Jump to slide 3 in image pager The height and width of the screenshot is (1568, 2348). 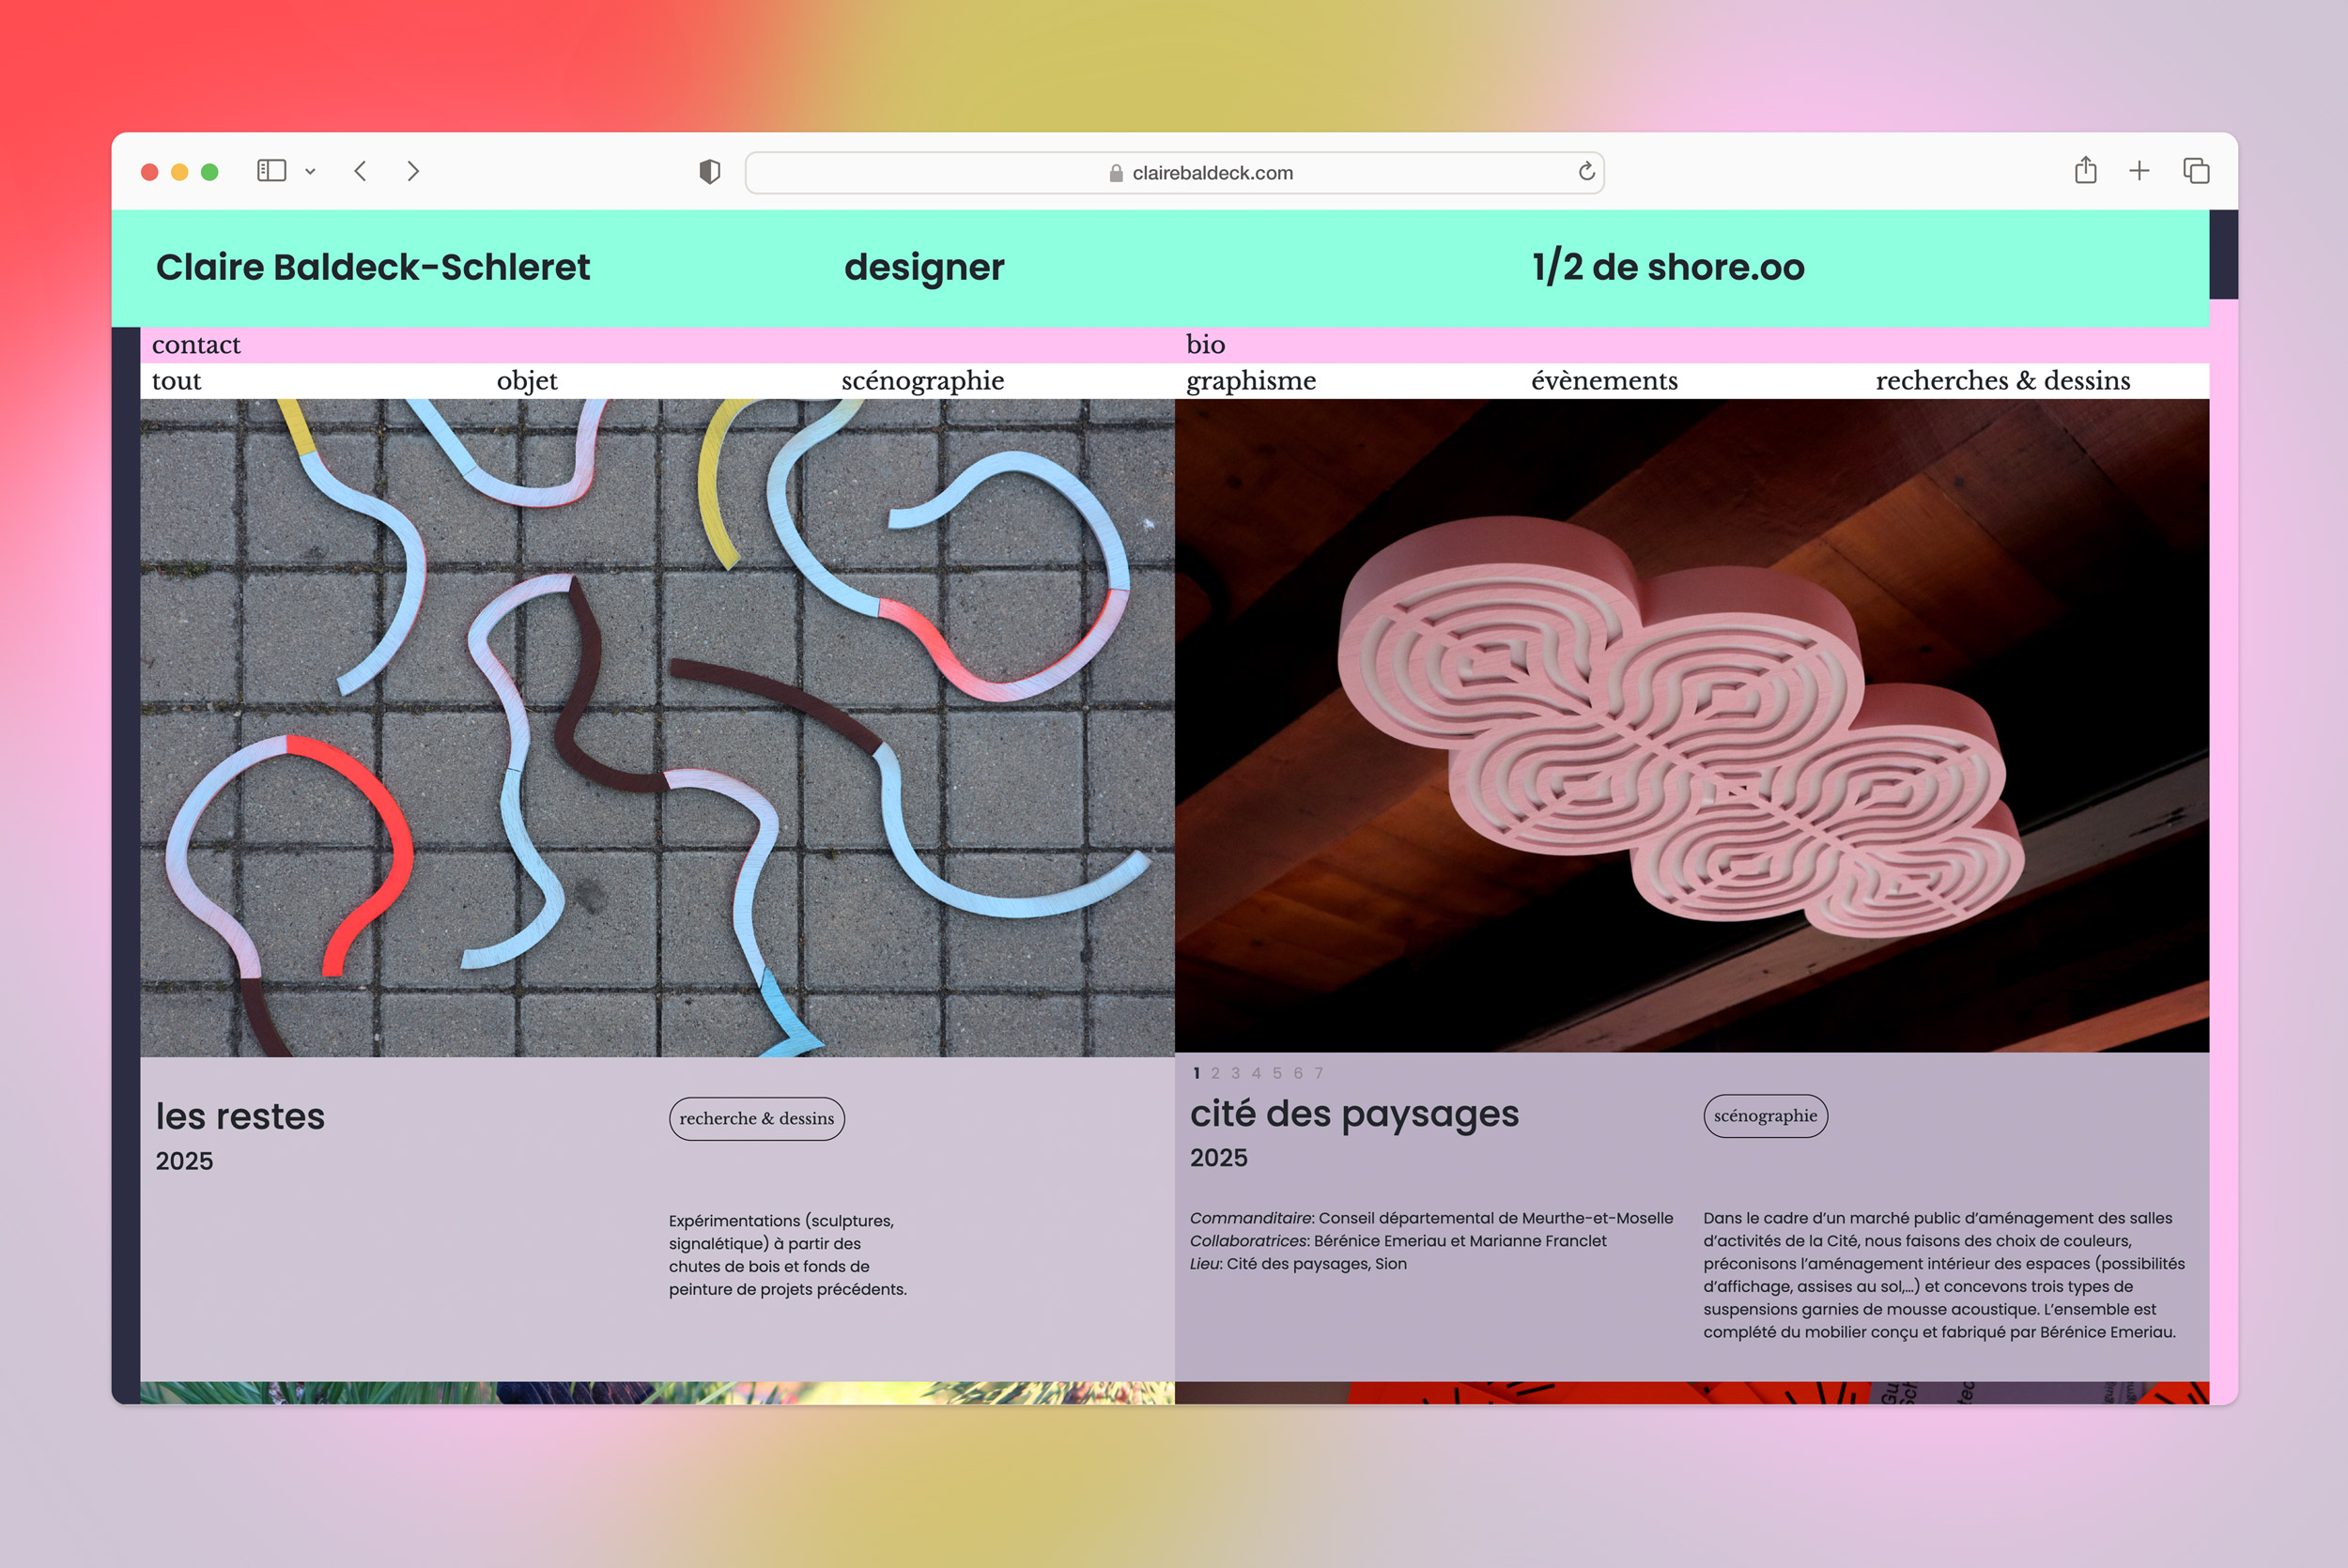1235,1073
